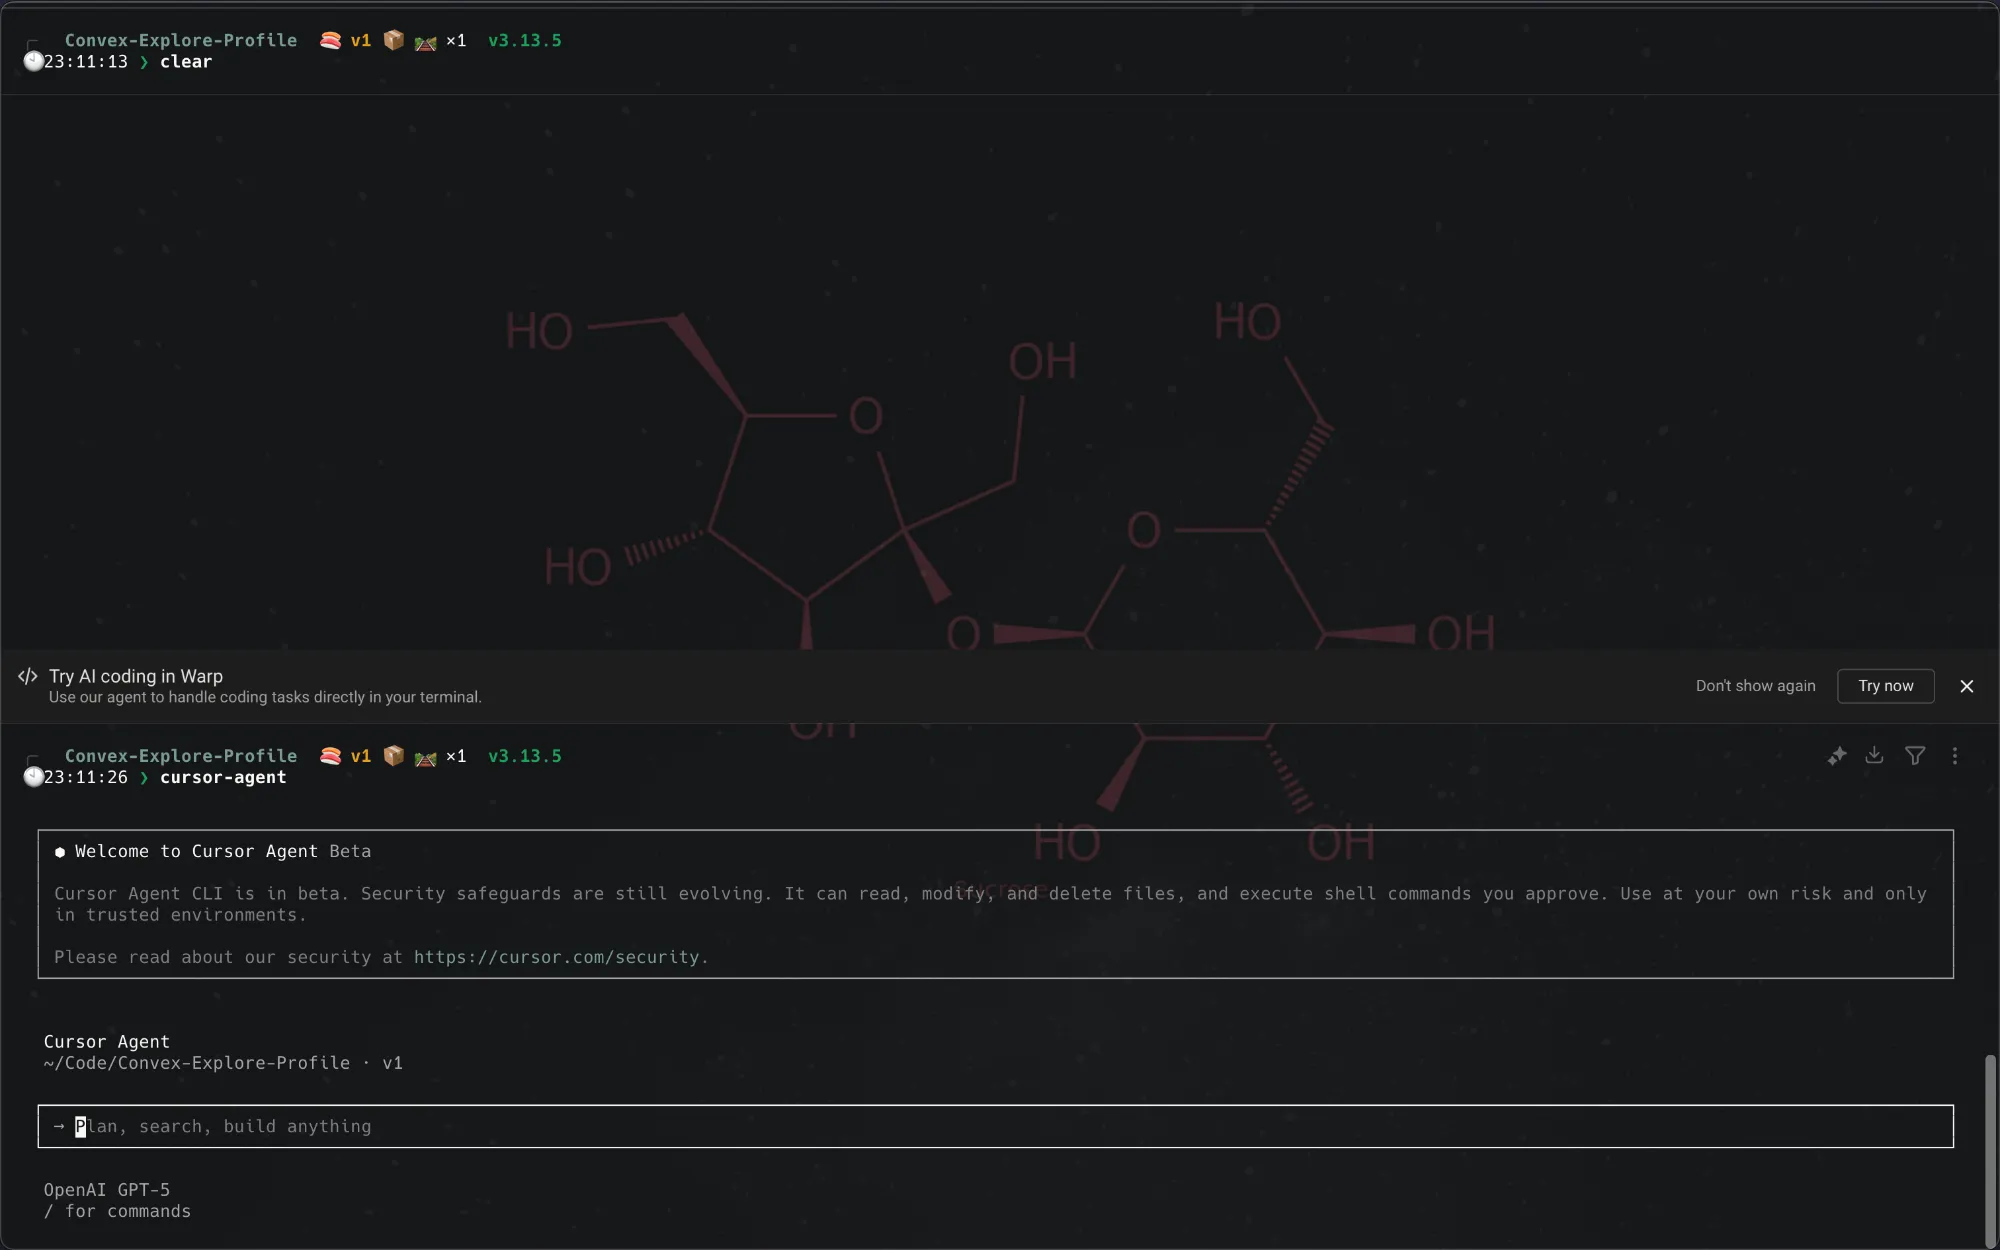Click the '/ for commands' hint
Viewport: 2000px width, 1250px height.
[117, 1211]
